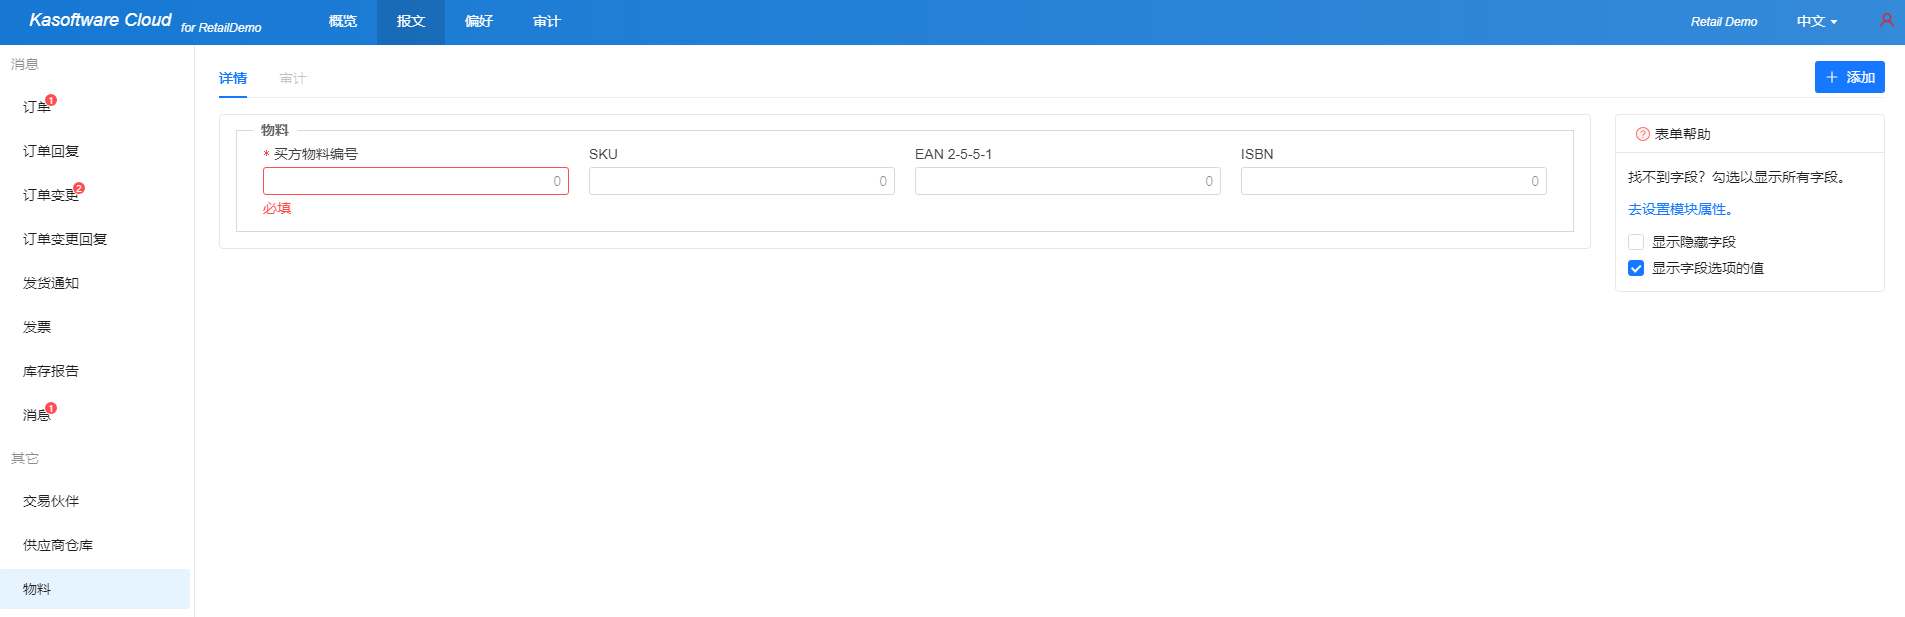Viewport: 1905px width, 617px height.
Task: Uncheck the 显示字段选项的值 checkbox
Action: pos(1636,268)
